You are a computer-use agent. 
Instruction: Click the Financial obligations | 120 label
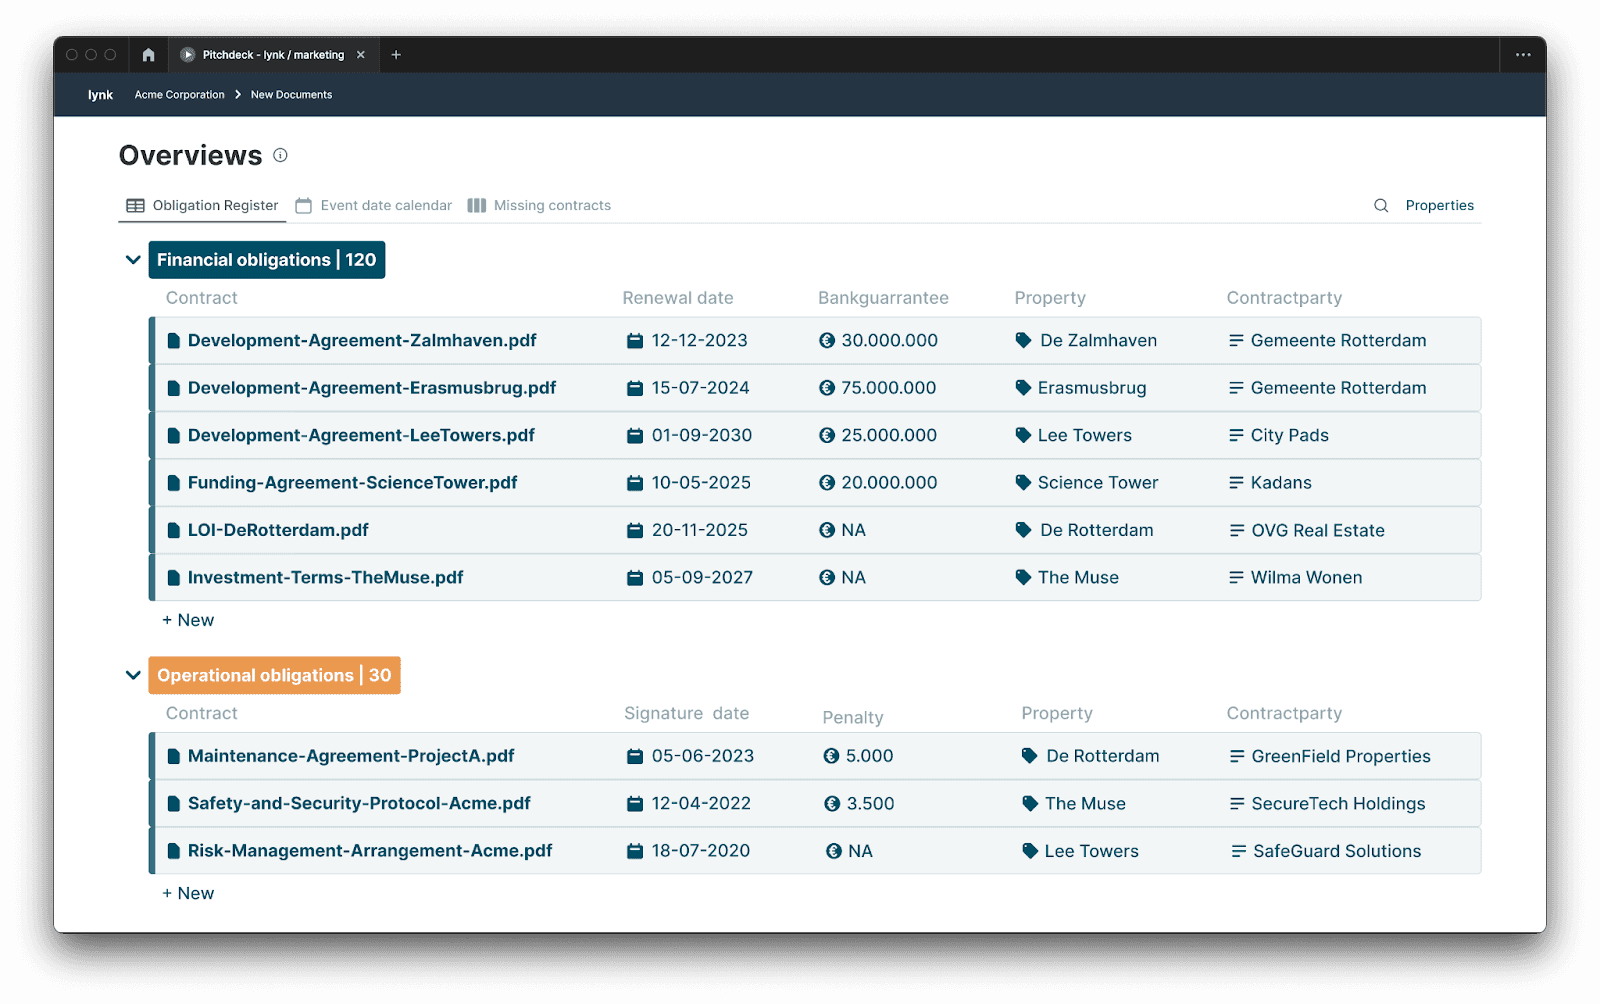(x=267, y=260)
